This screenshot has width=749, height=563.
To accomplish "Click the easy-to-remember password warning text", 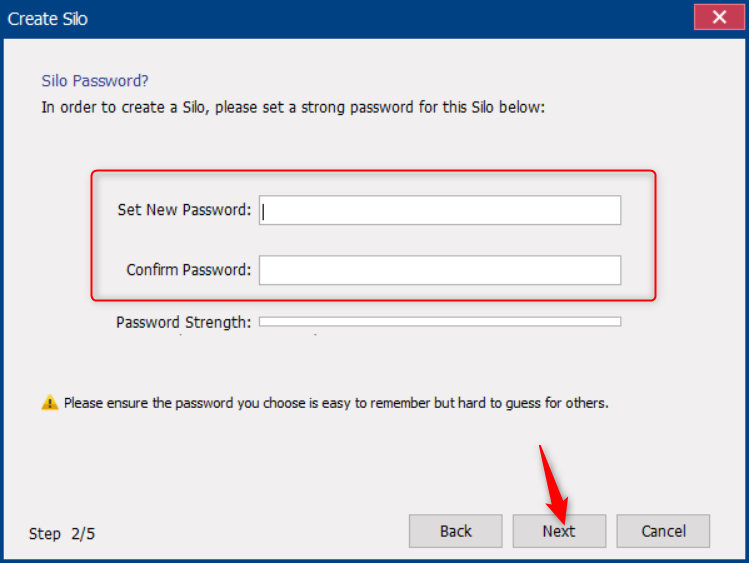I will click(336, 403).
